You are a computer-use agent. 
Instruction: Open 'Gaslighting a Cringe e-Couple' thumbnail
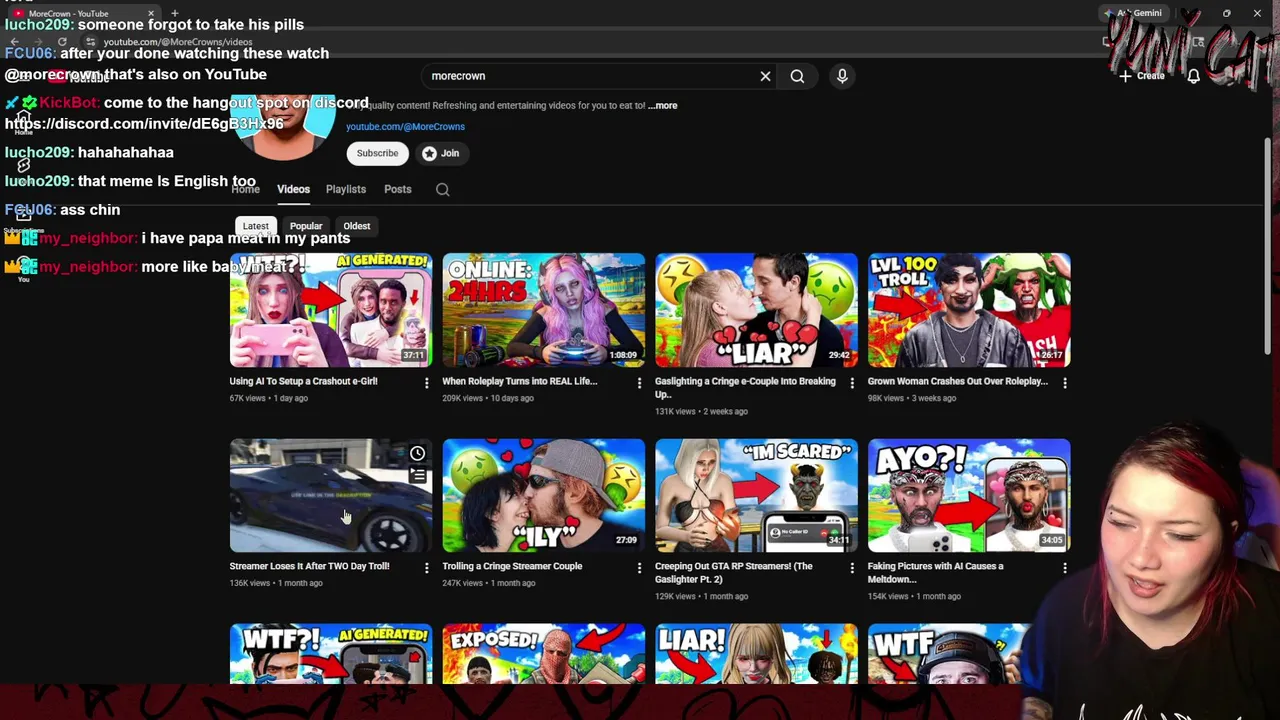coord(757,310)
